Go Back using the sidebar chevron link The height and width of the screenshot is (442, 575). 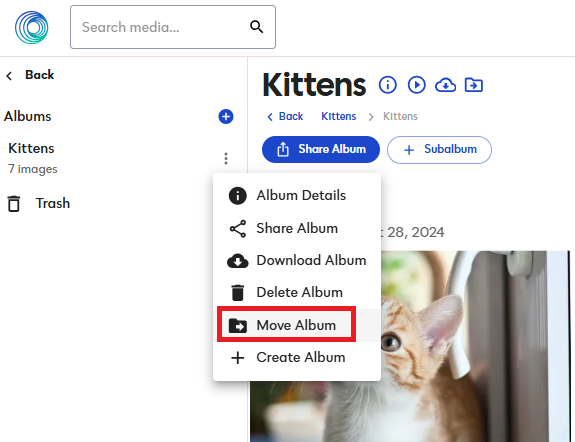(x=30, y=75)
